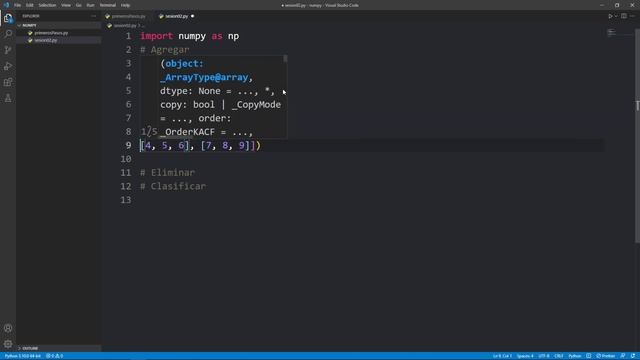
Task: Open primerosPasos.py in the Explorer tree
Action: pos(51,33)
